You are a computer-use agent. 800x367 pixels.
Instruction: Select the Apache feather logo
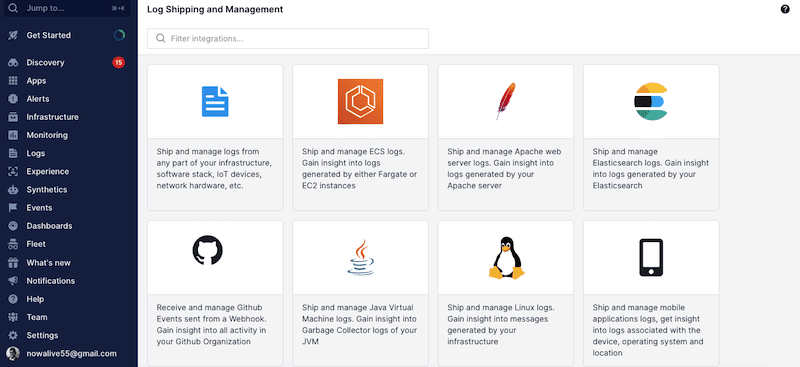point(506,102)
